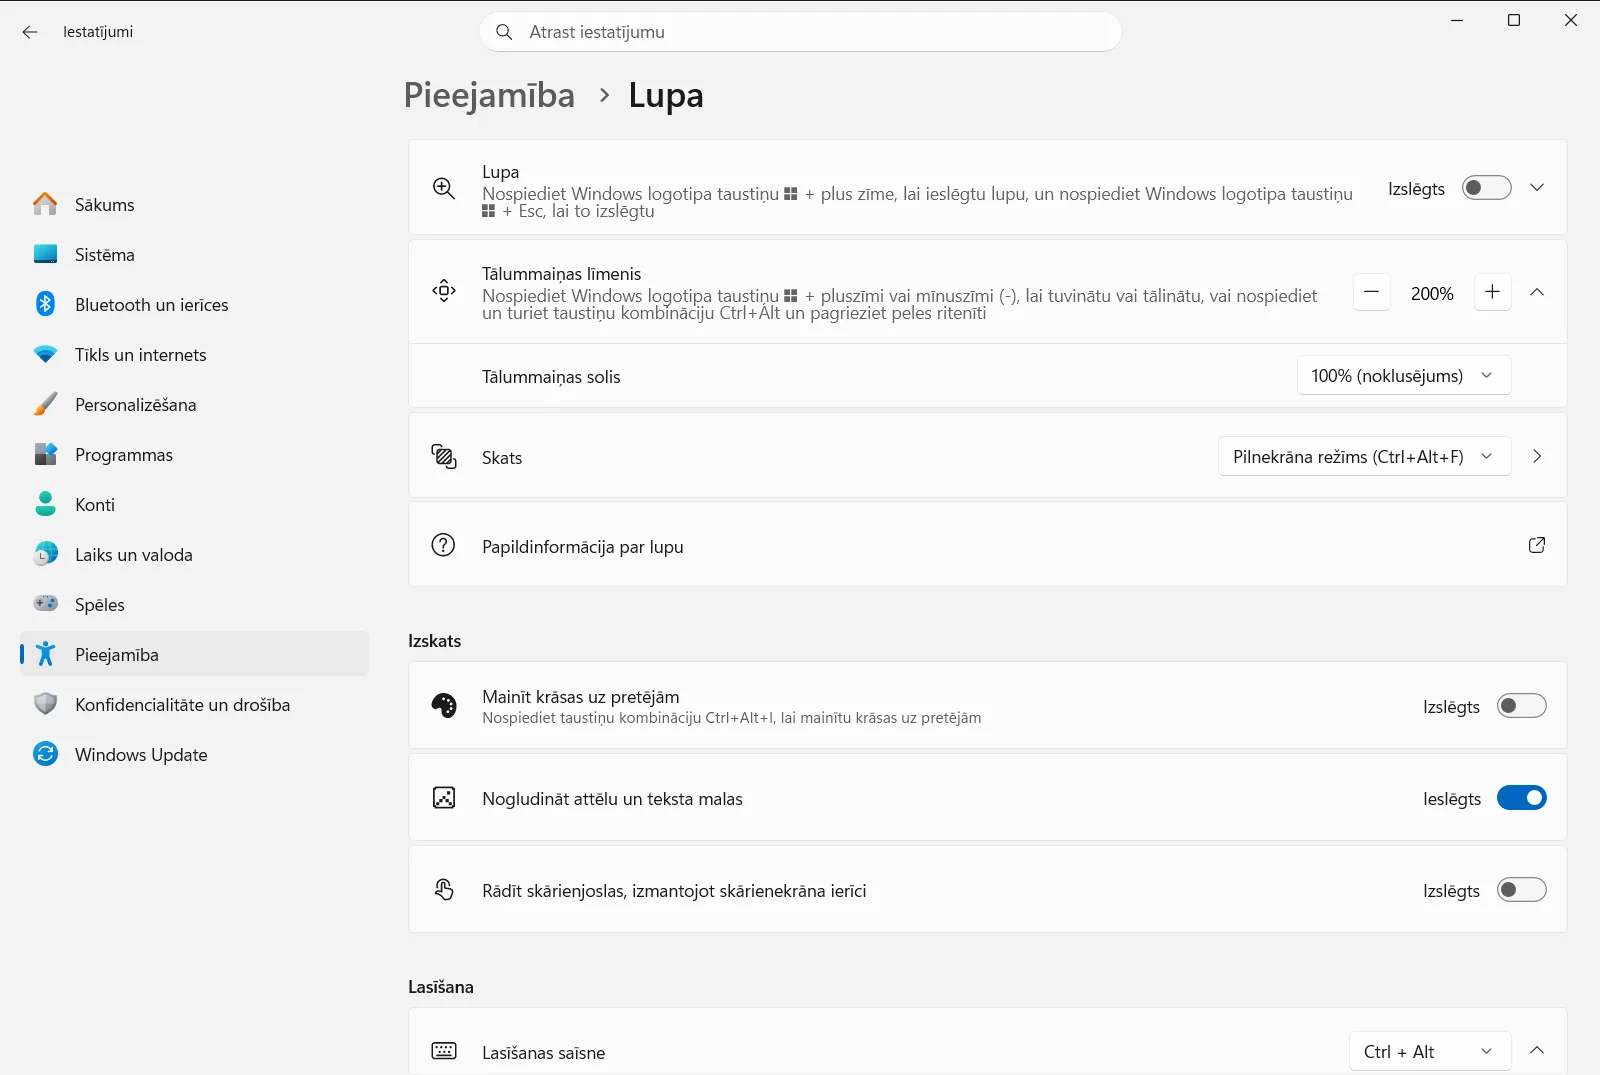This screenshot has height=1075, width=1600.
Task: Click the Personalizēšana paintbrush icon
Action: [x=45, y=404]
